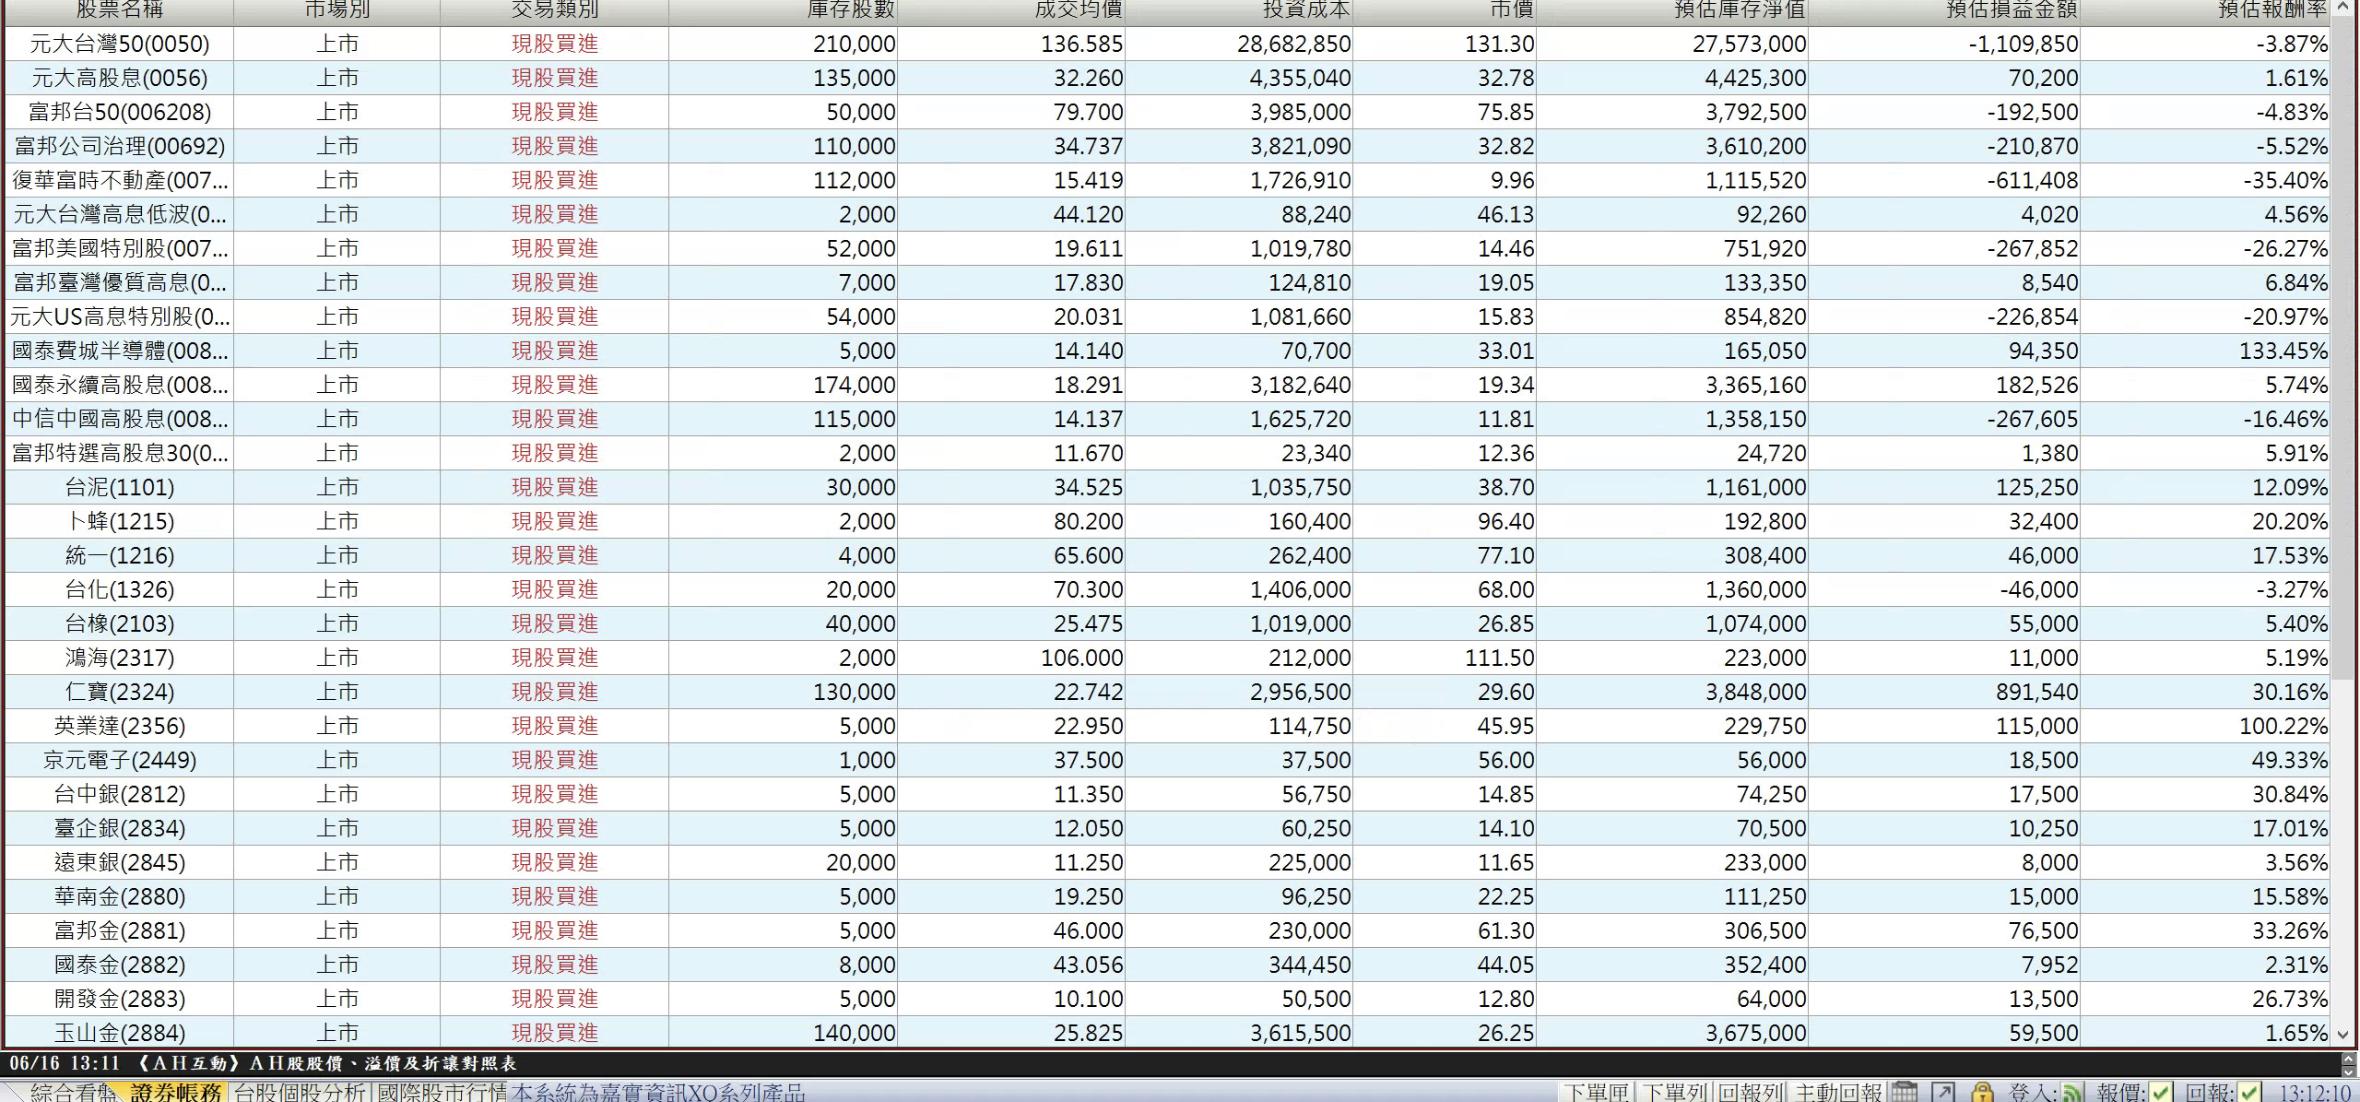Select the 英業達(2356) row
This screenshot has width=2360, height=1102.
click(x=1168, y=725)
